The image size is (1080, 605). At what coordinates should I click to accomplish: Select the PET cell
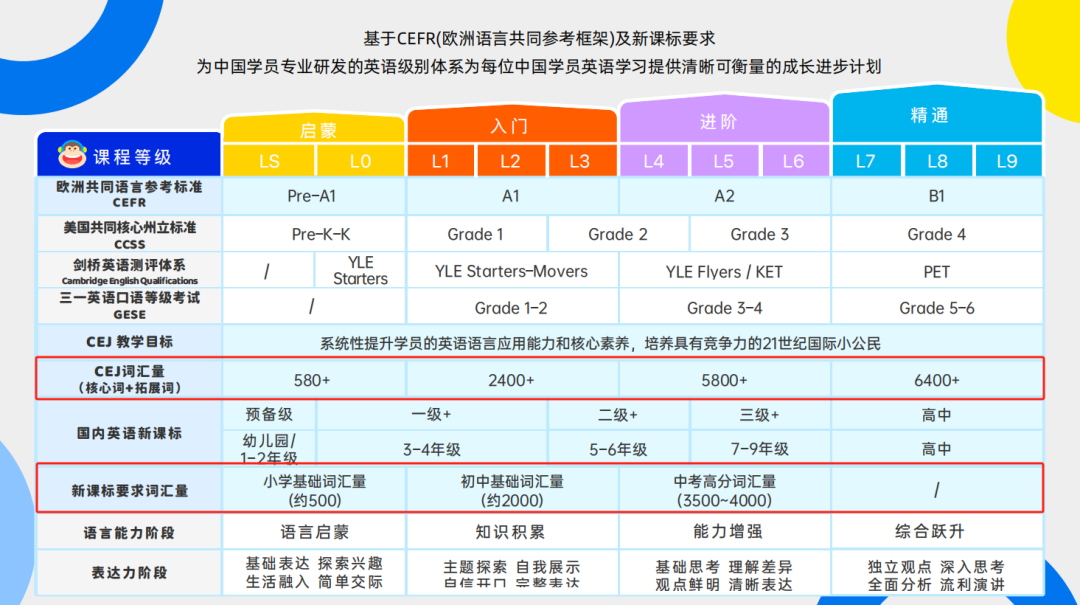(937, 271)
